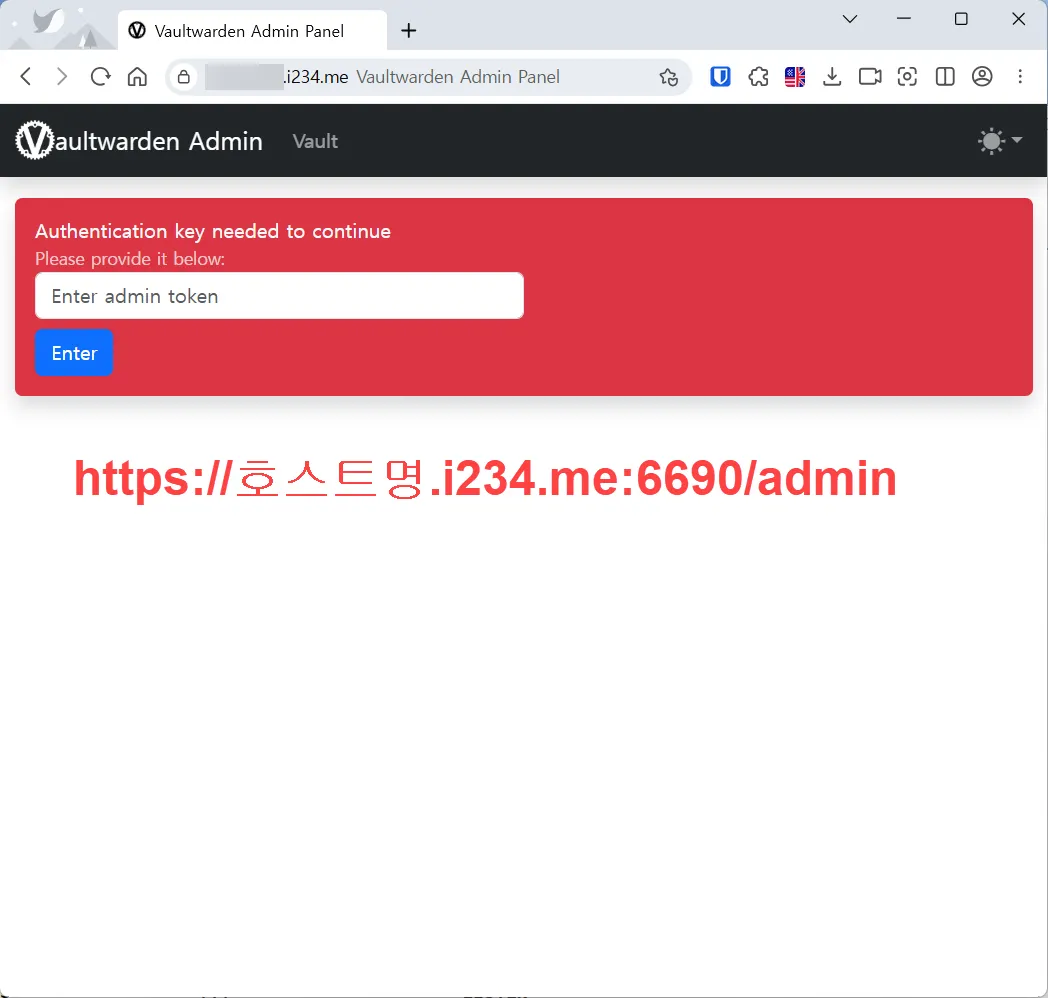Maximize the browser window
Viewport: 1048px width, 998px height.
click(x=961, y=19)
